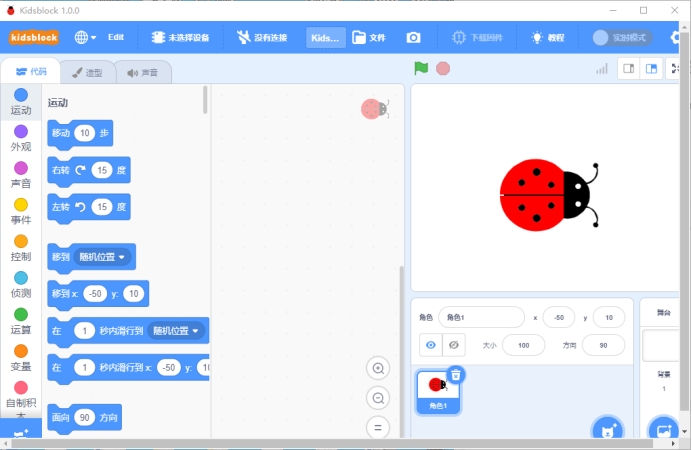Click the Kids... project name field
The image size is (692, 450).
[x=325, y=38]
